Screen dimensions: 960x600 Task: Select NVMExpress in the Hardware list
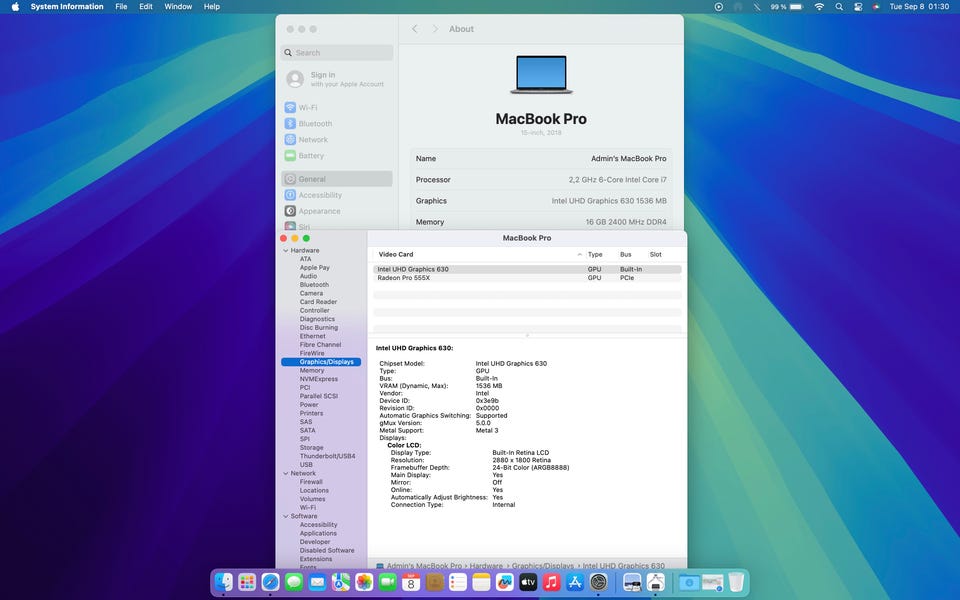[x=318, y=379]
